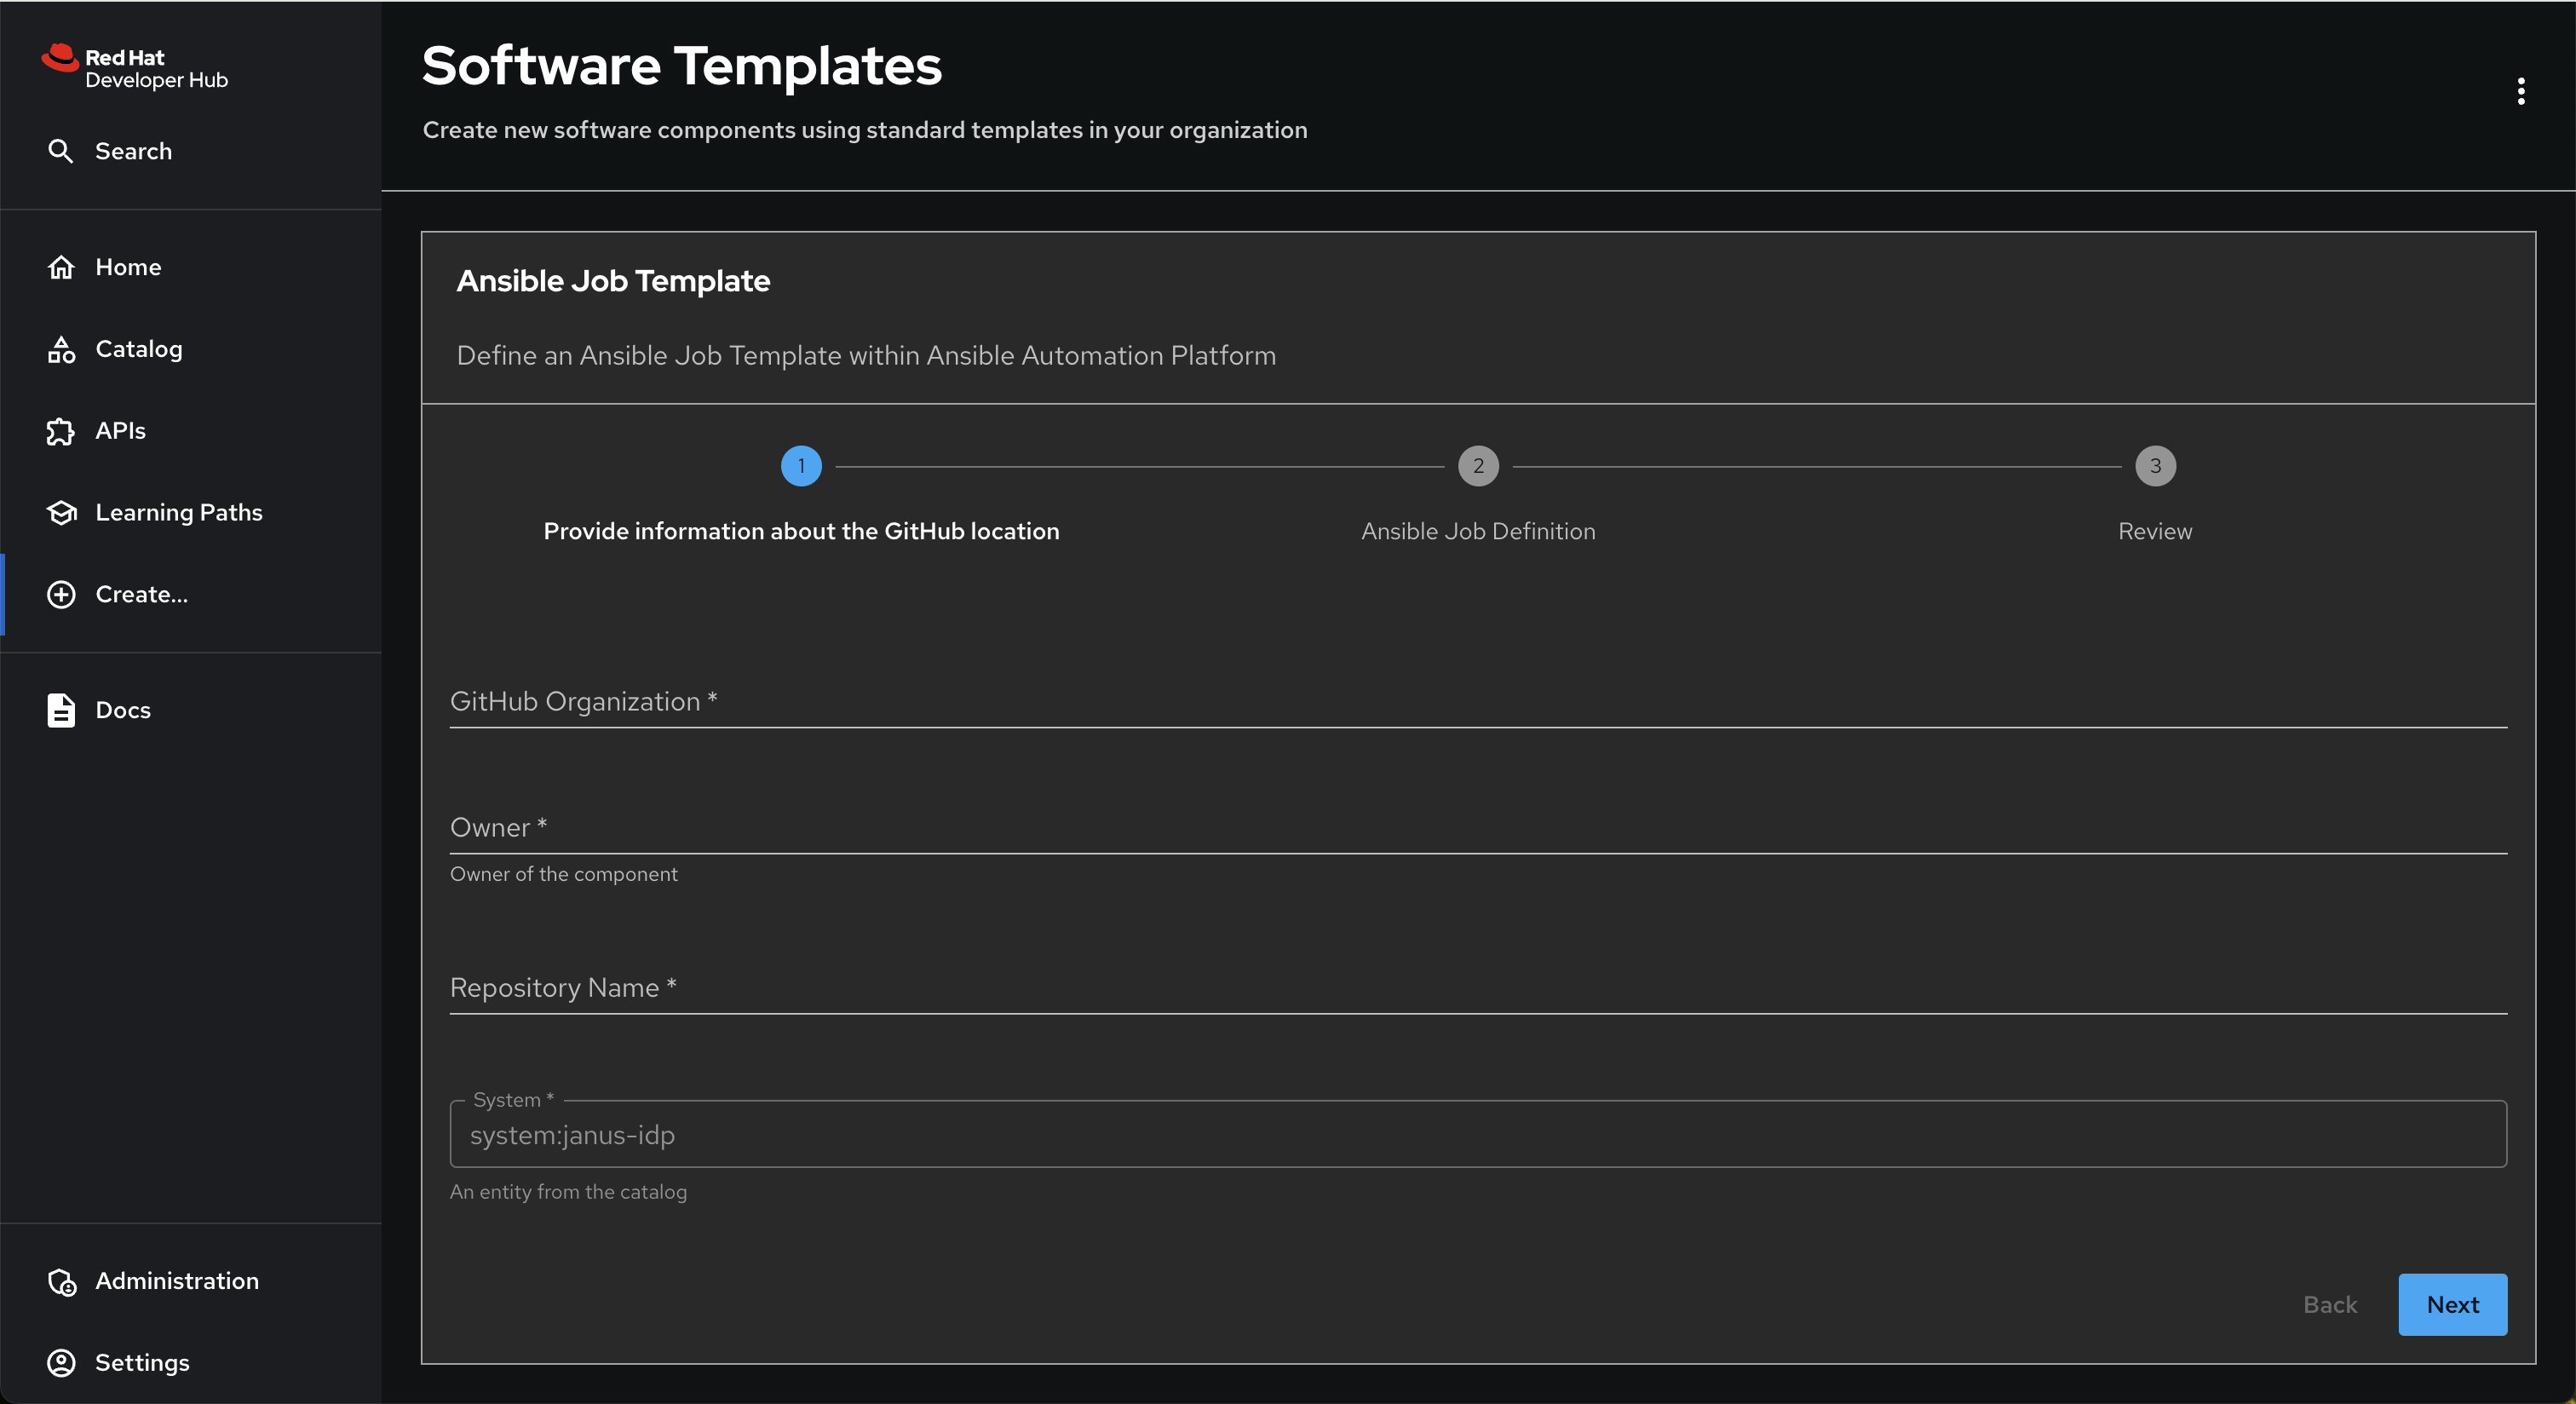Click the Search magnifier icon
2576x1404 pixels.
click(x=61, y=151)
